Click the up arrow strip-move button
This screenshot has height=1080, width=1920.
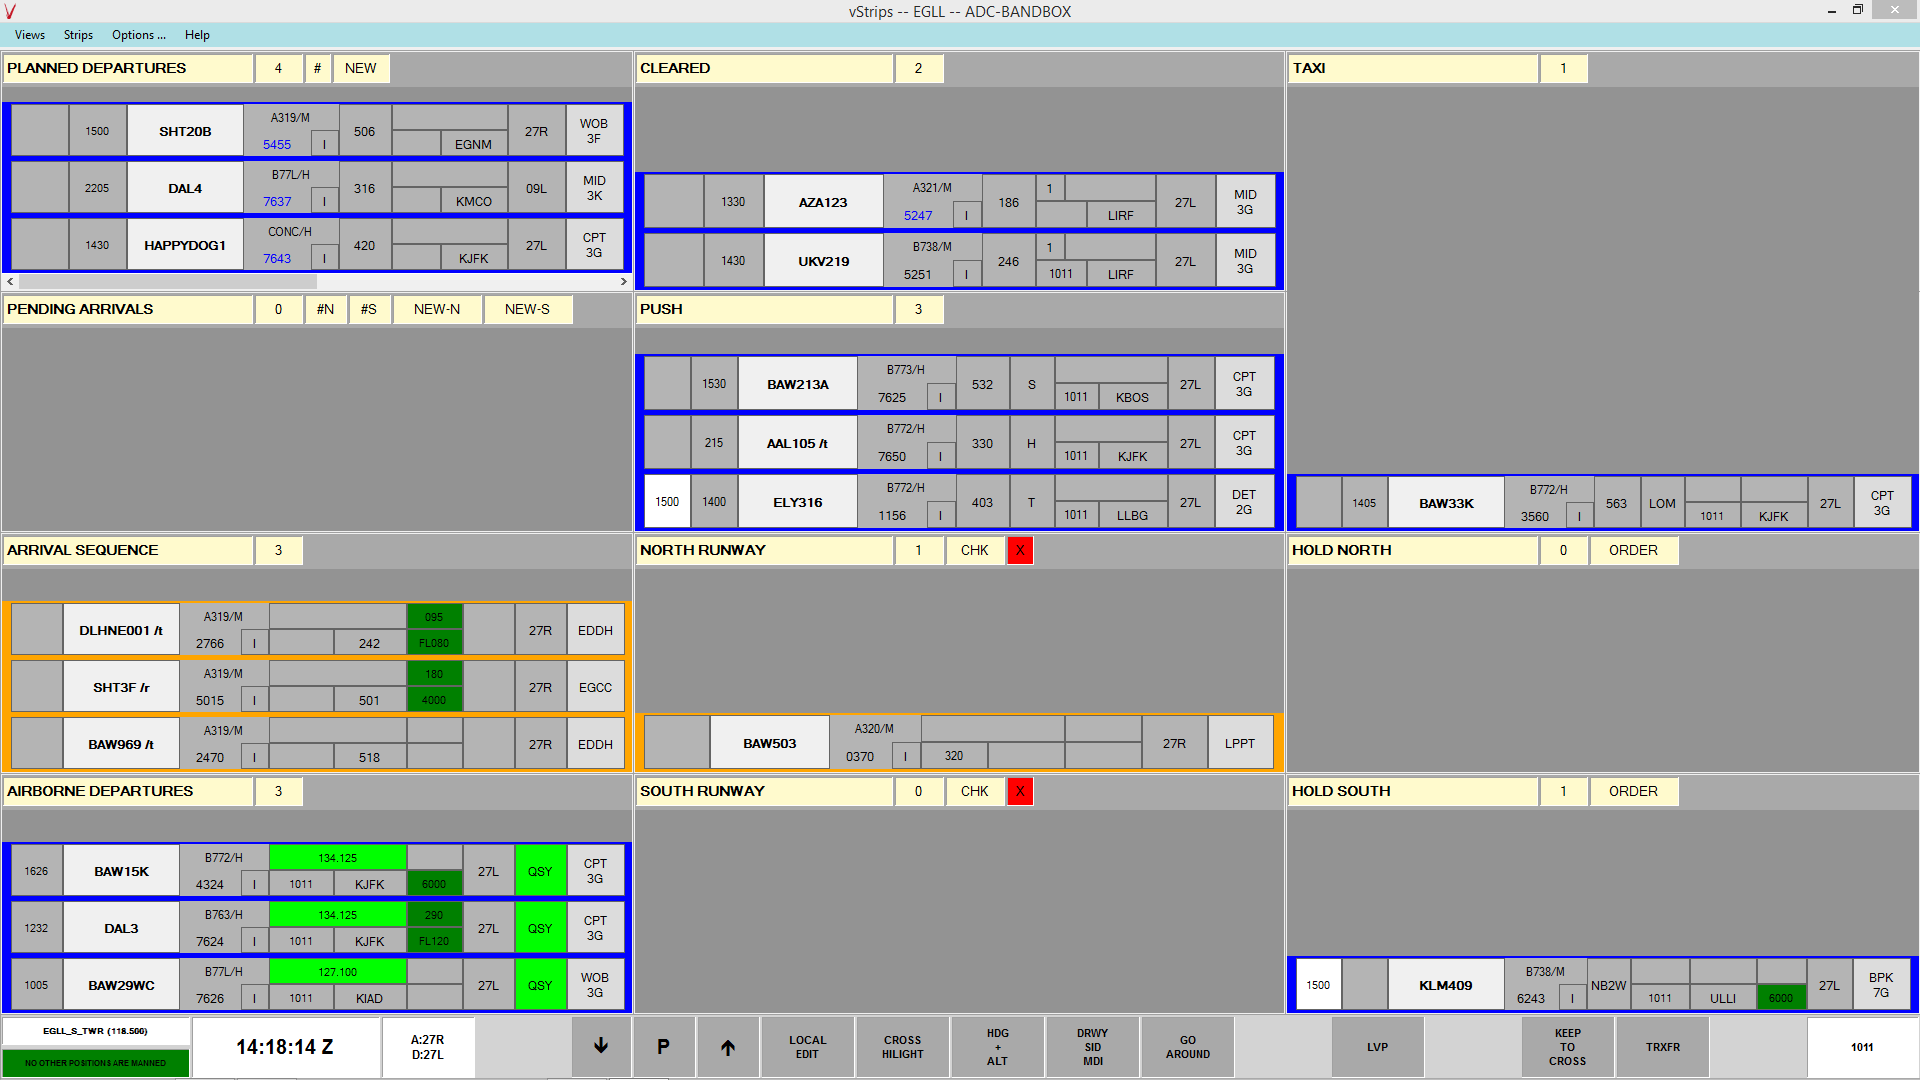(728, 1047)
